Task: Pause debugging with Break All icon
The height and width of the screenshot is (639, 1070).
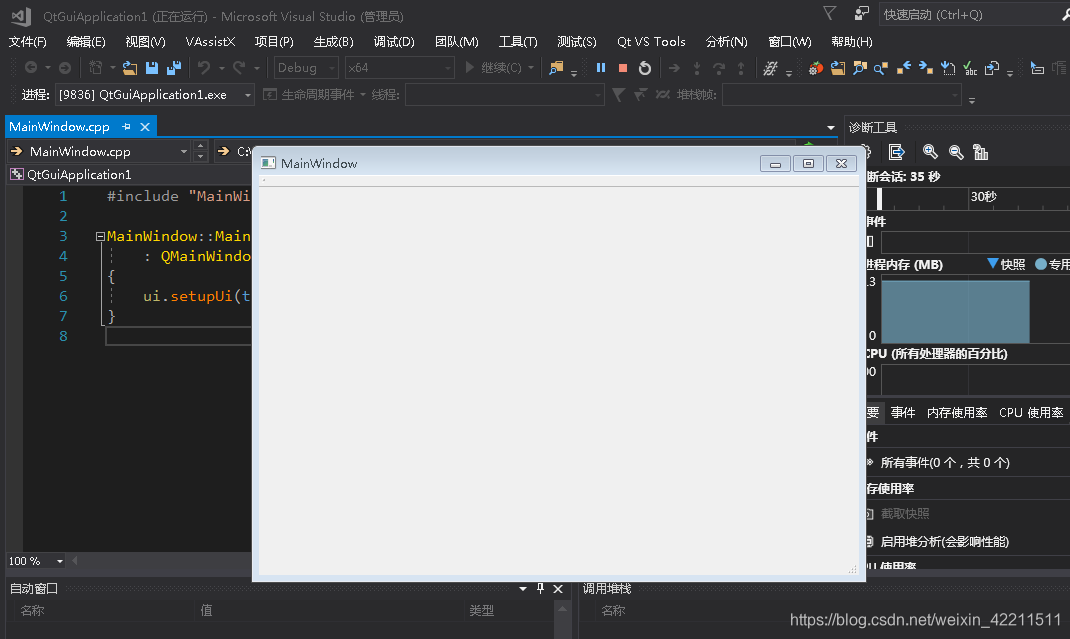Action: [601, 68]
